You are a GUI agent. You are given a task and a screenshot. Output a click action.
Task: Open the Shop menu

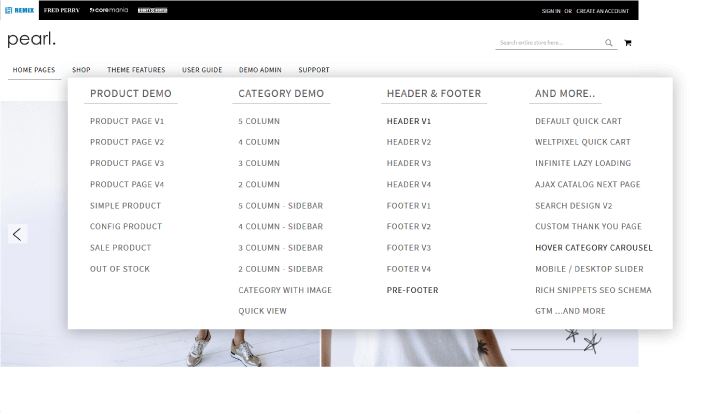(x=81, y=70)
